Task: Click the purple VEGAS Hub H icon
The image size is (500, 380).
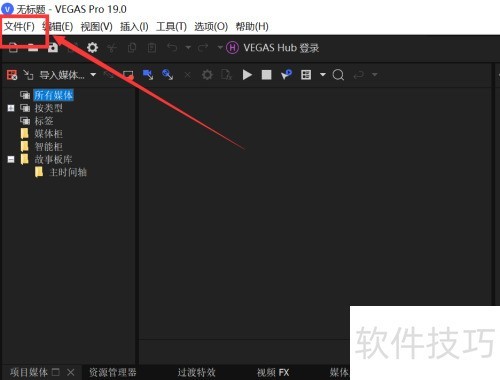Action: pos(232,48)
